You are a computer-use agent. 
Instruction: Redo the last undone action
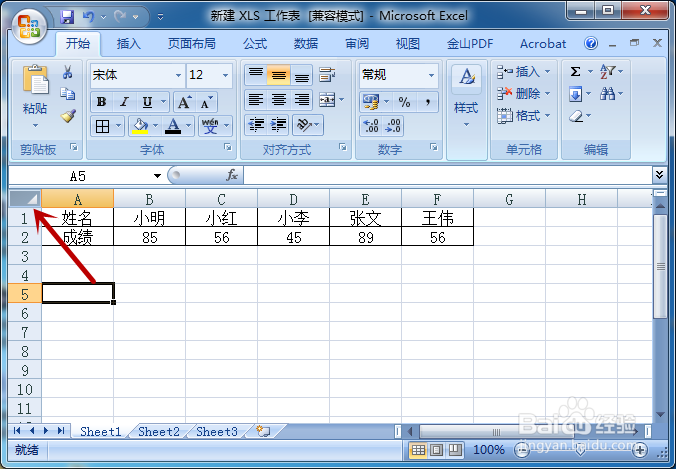click(x=119, y=17)
